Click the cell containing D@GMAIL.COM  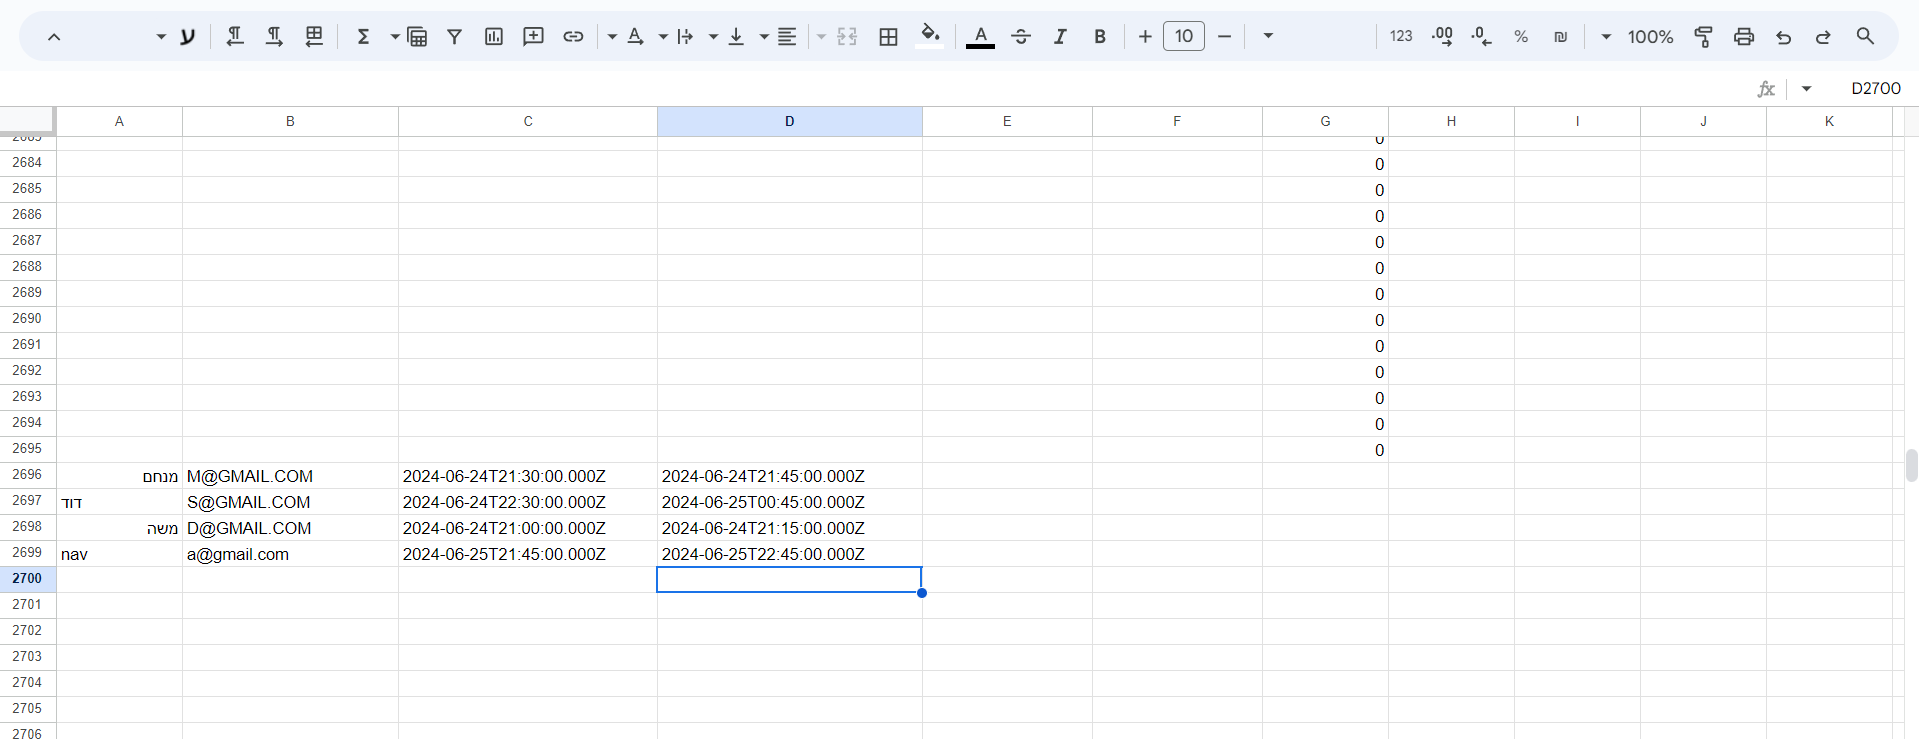click(x=290, y=528)
